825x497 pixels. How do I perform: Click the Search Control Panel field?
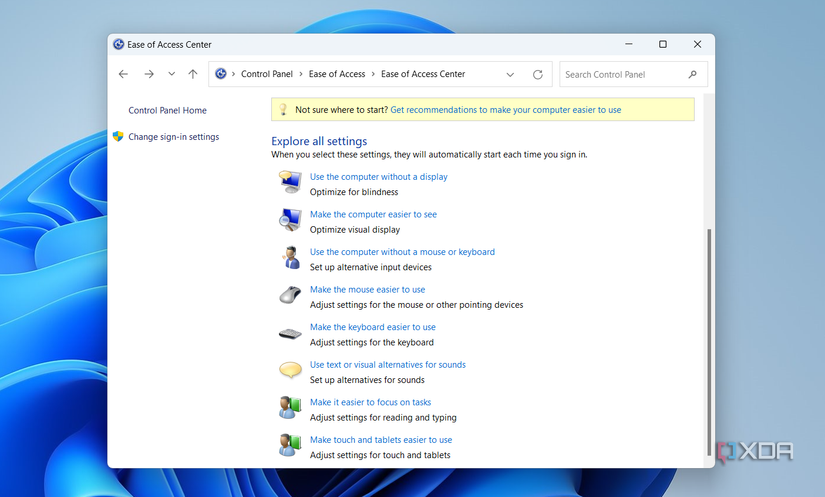[x=633, y=74]
